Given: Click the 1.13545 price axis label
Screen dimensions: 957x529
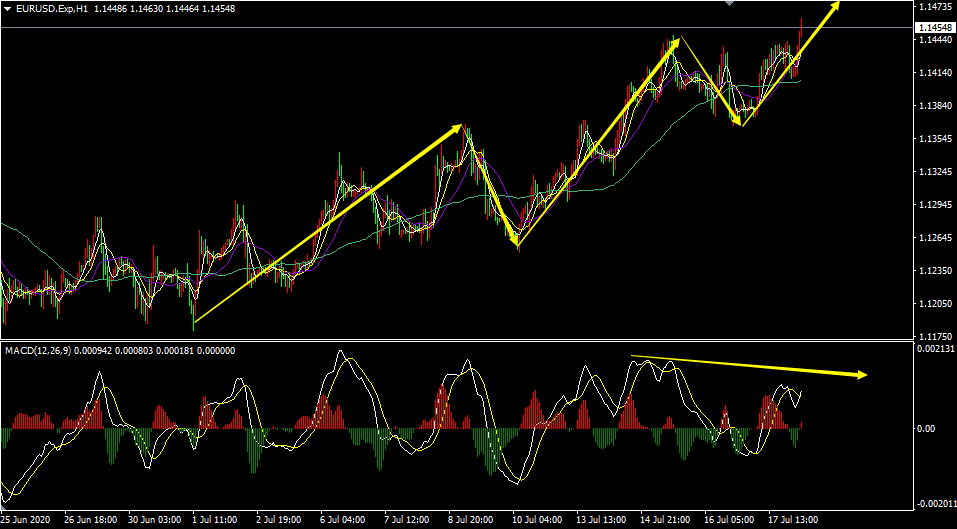Looking at the screenshot, I should [x=937, y=138].
